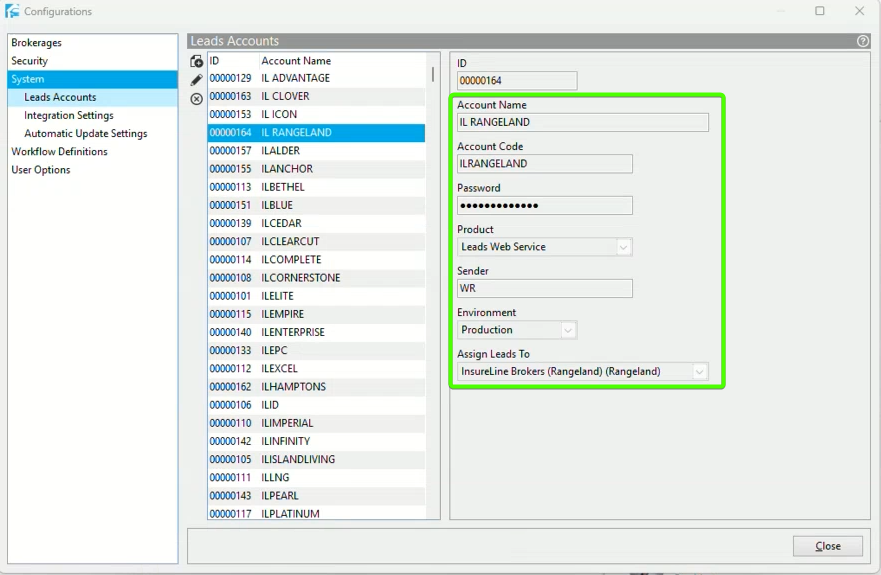Click the Sender field WR

544,288
